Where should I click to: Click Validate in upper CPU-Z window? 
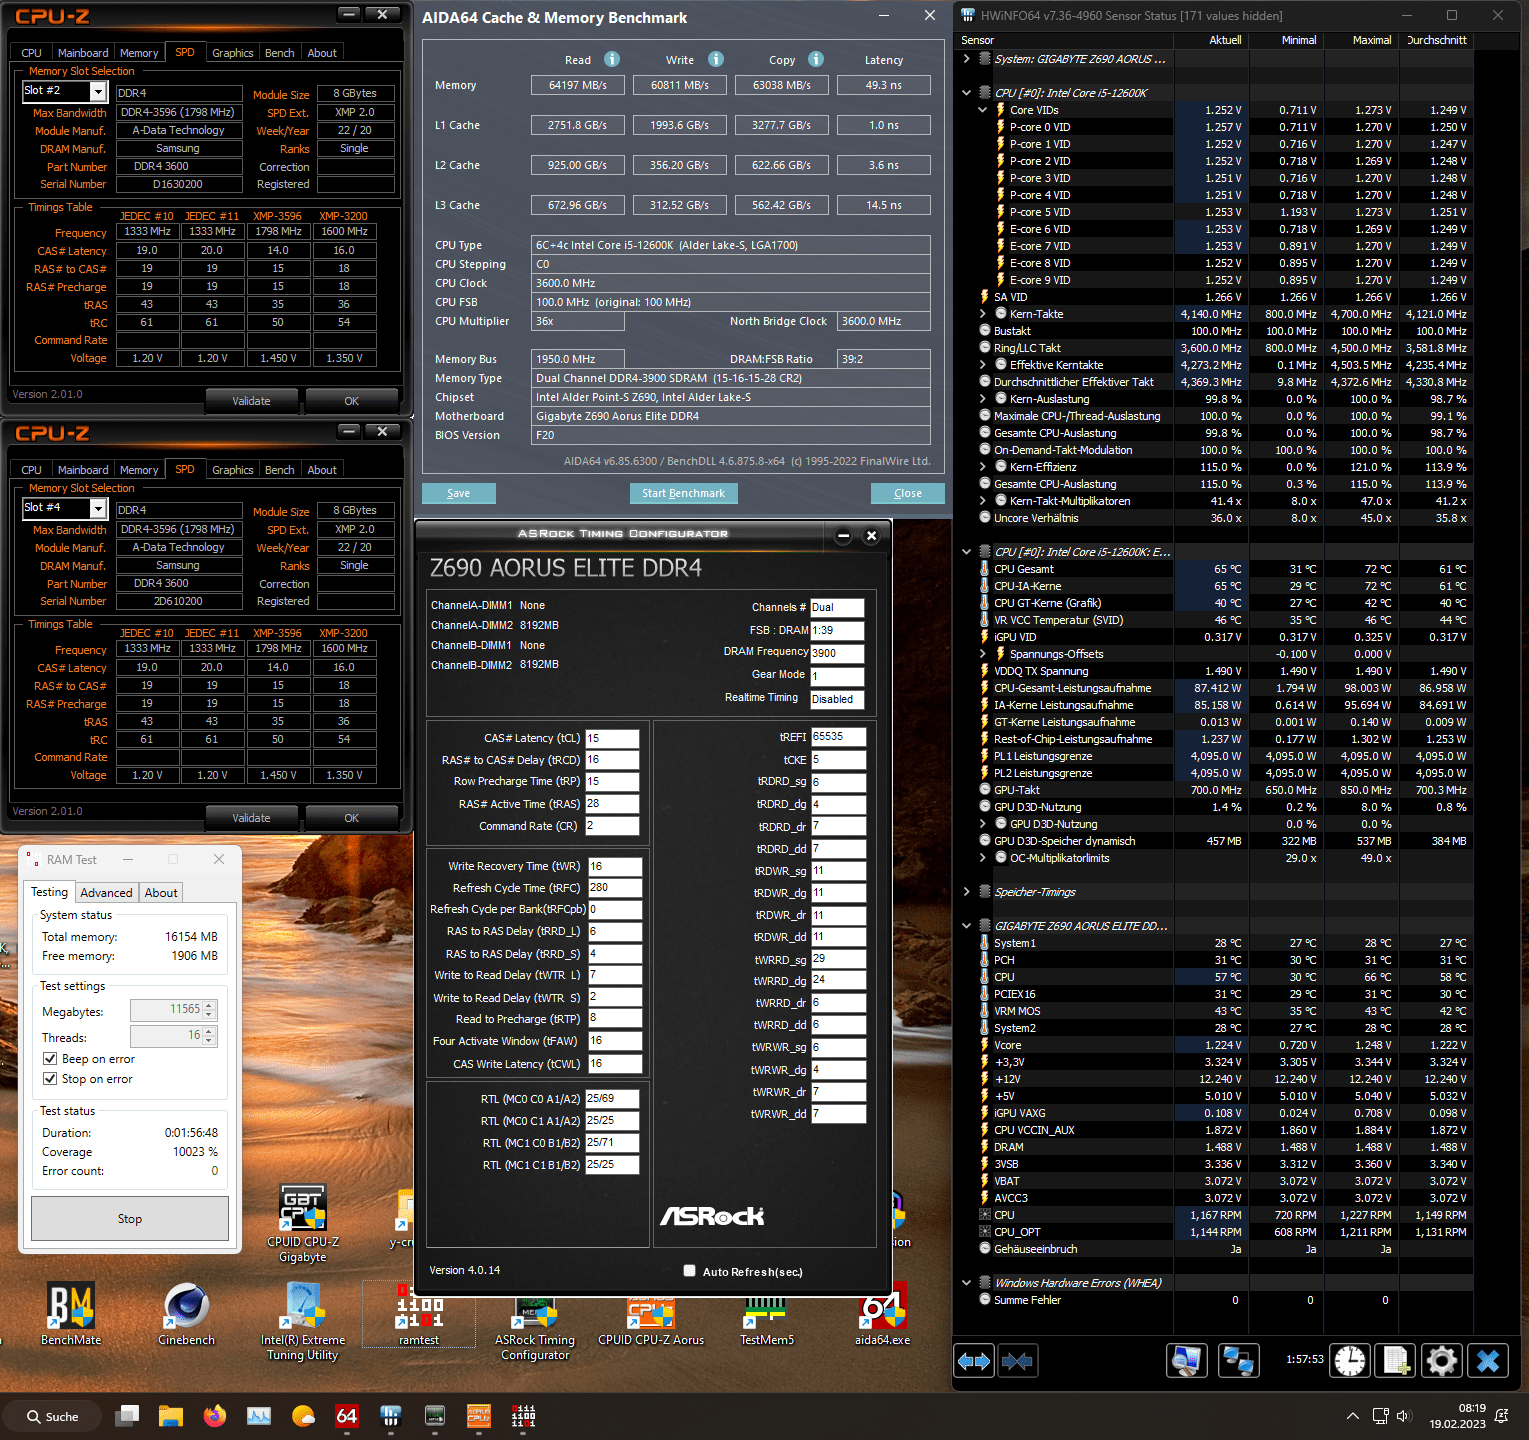point(252,401)
